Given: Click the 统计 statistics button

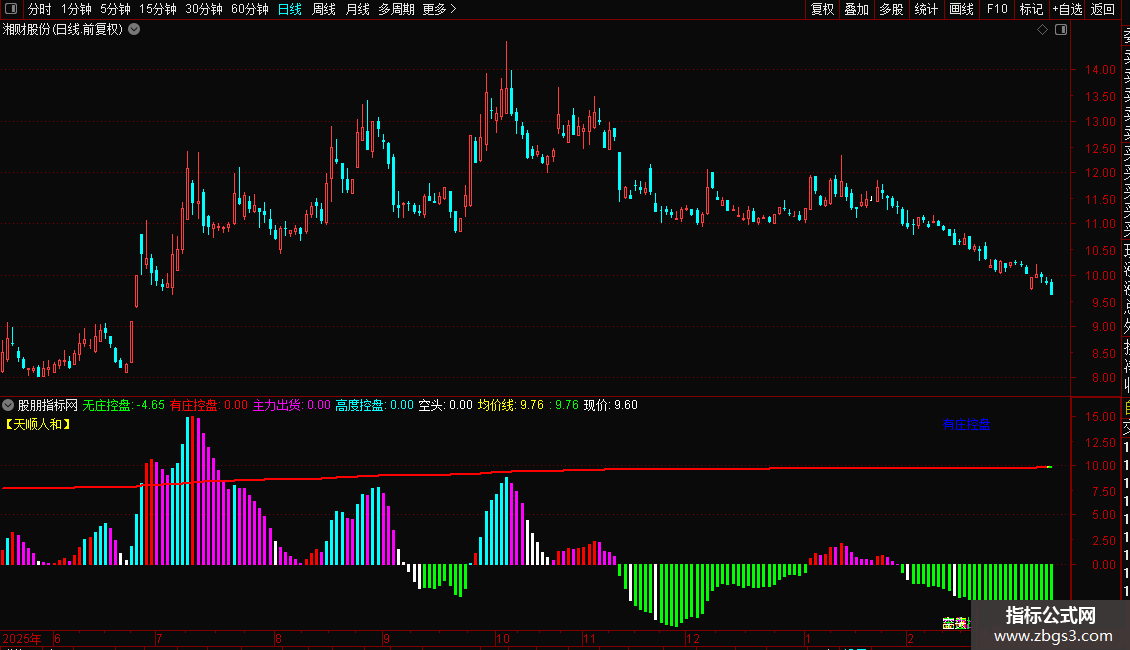Looking at the screenshot, I should tap(926, 9).
